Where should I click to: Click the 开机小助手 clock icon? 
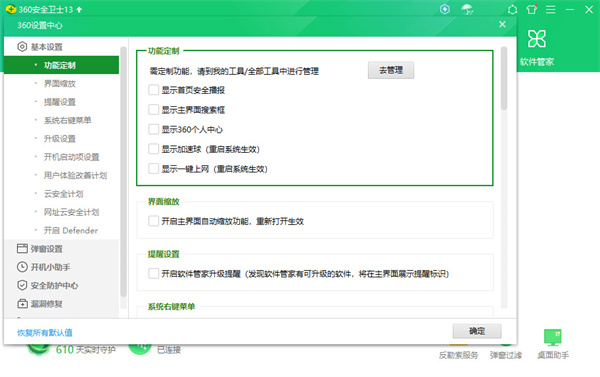(22, 267)
